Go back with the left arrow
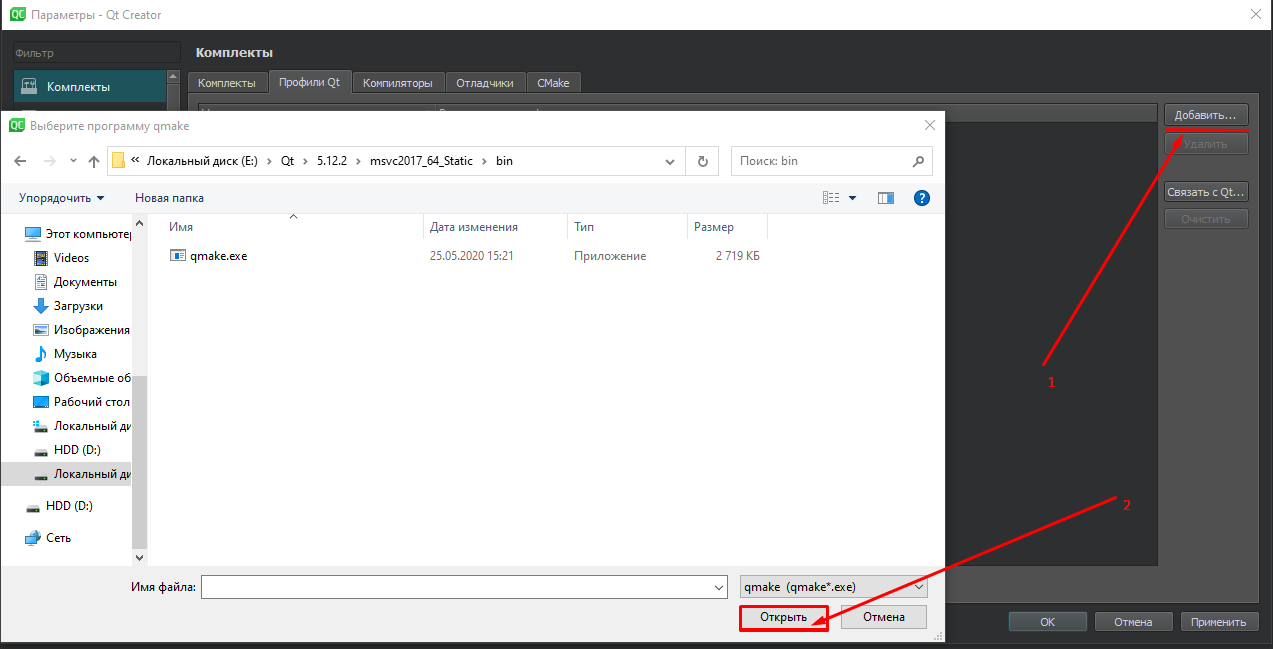Image resolution: width=1273 pixels, height=649 pixels. pyautogui.click(x=21, y=161)
